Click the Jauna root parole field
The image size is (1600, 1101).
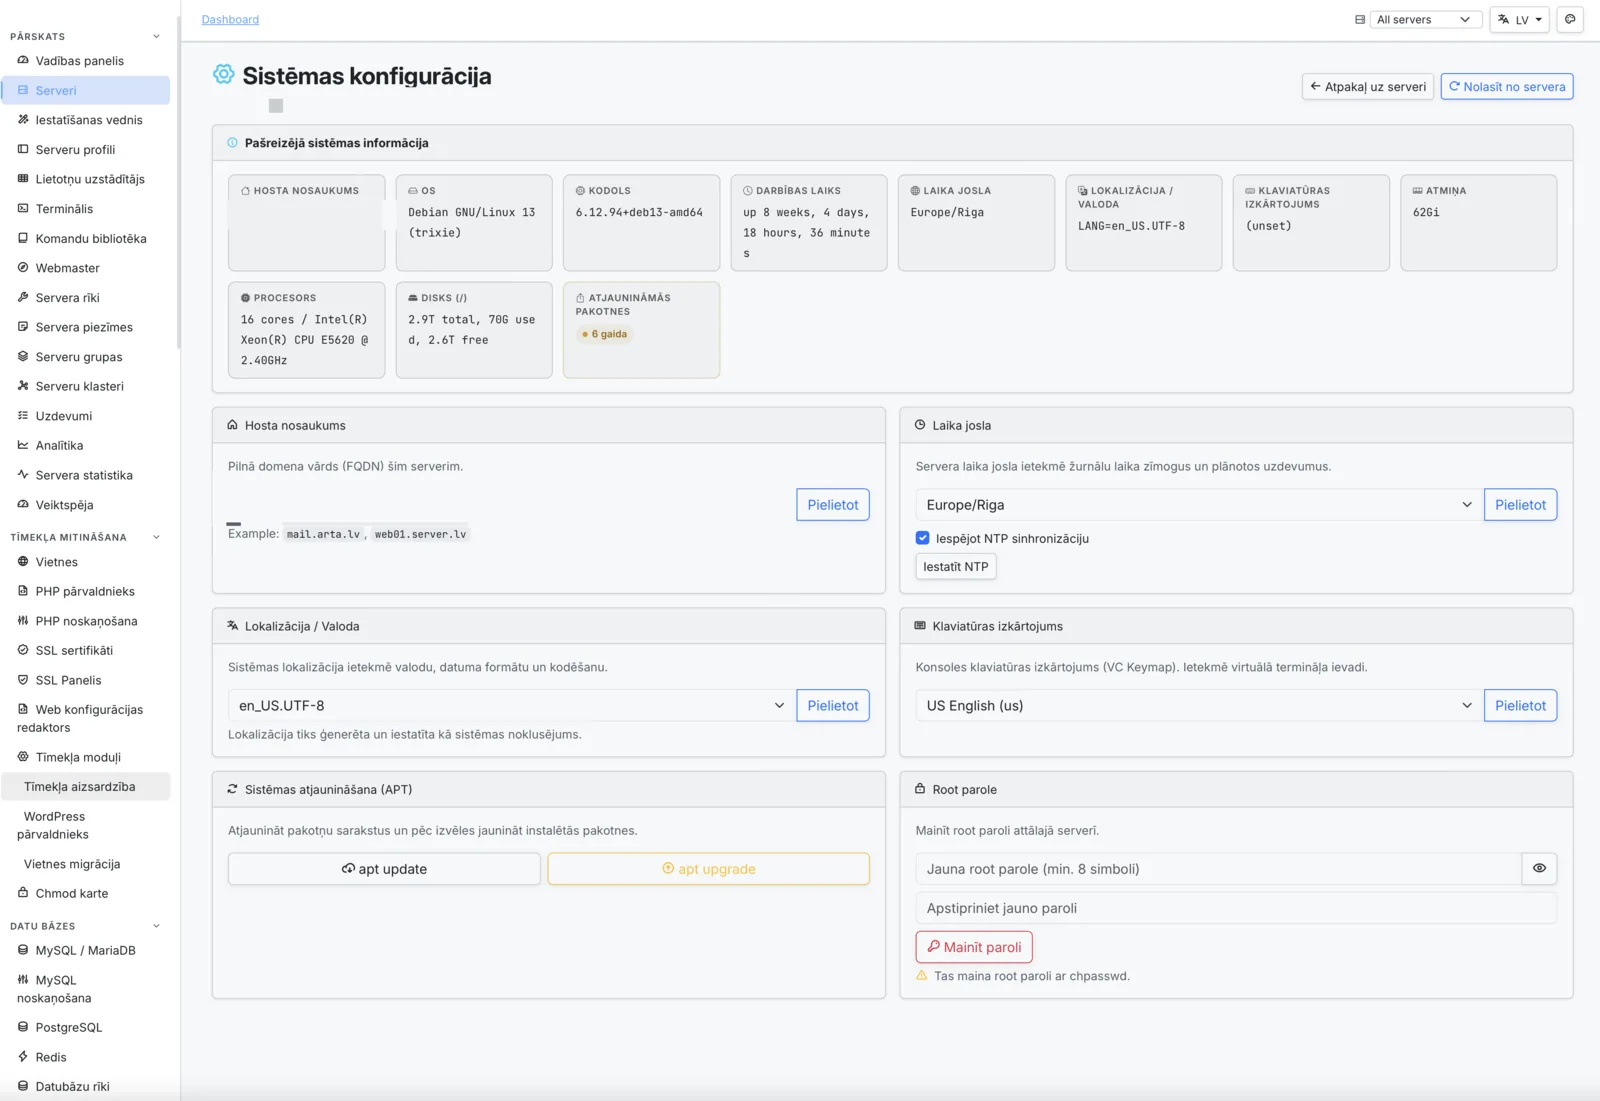[1218, 868]
